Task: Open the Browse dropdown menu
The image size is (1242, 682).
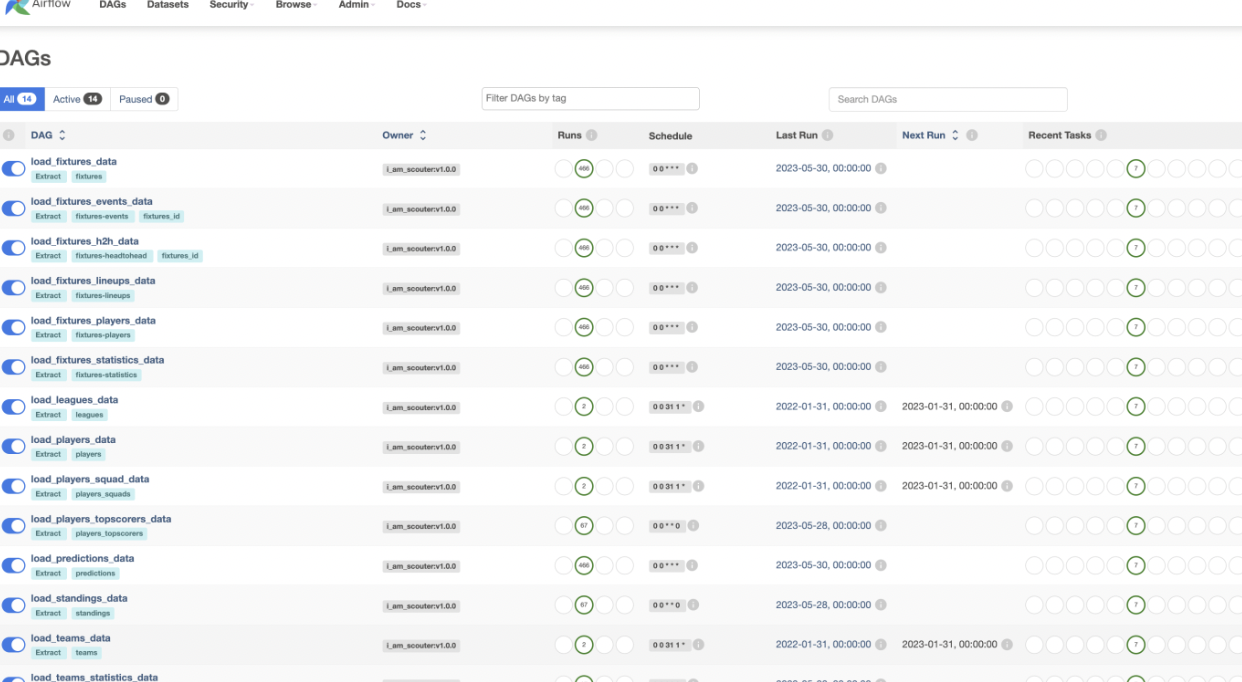Action: coord(296,5)
